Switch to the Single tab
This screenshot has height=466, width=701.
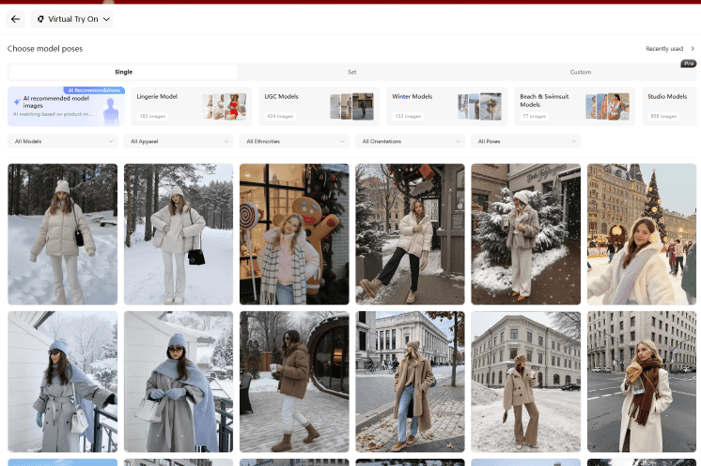click(x=123, y=72)
